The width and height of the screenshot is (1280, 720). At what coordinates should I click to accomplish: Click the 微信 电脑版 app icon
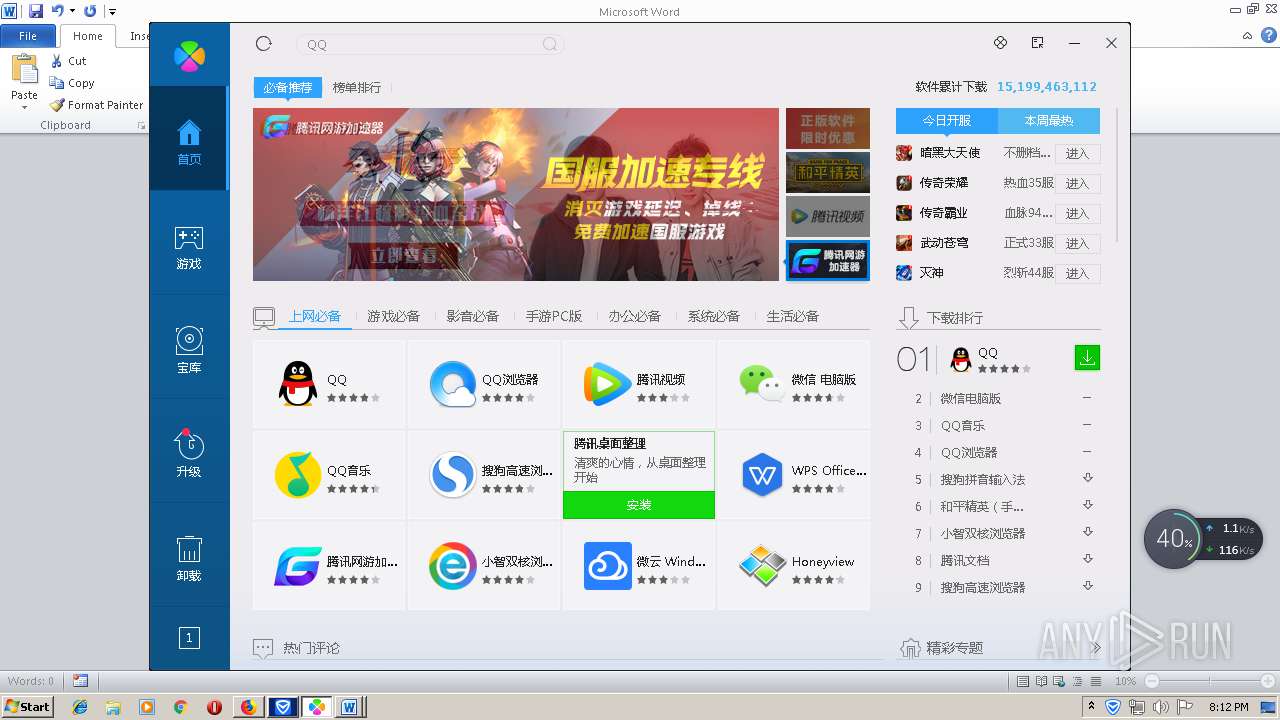pos(762,384)
